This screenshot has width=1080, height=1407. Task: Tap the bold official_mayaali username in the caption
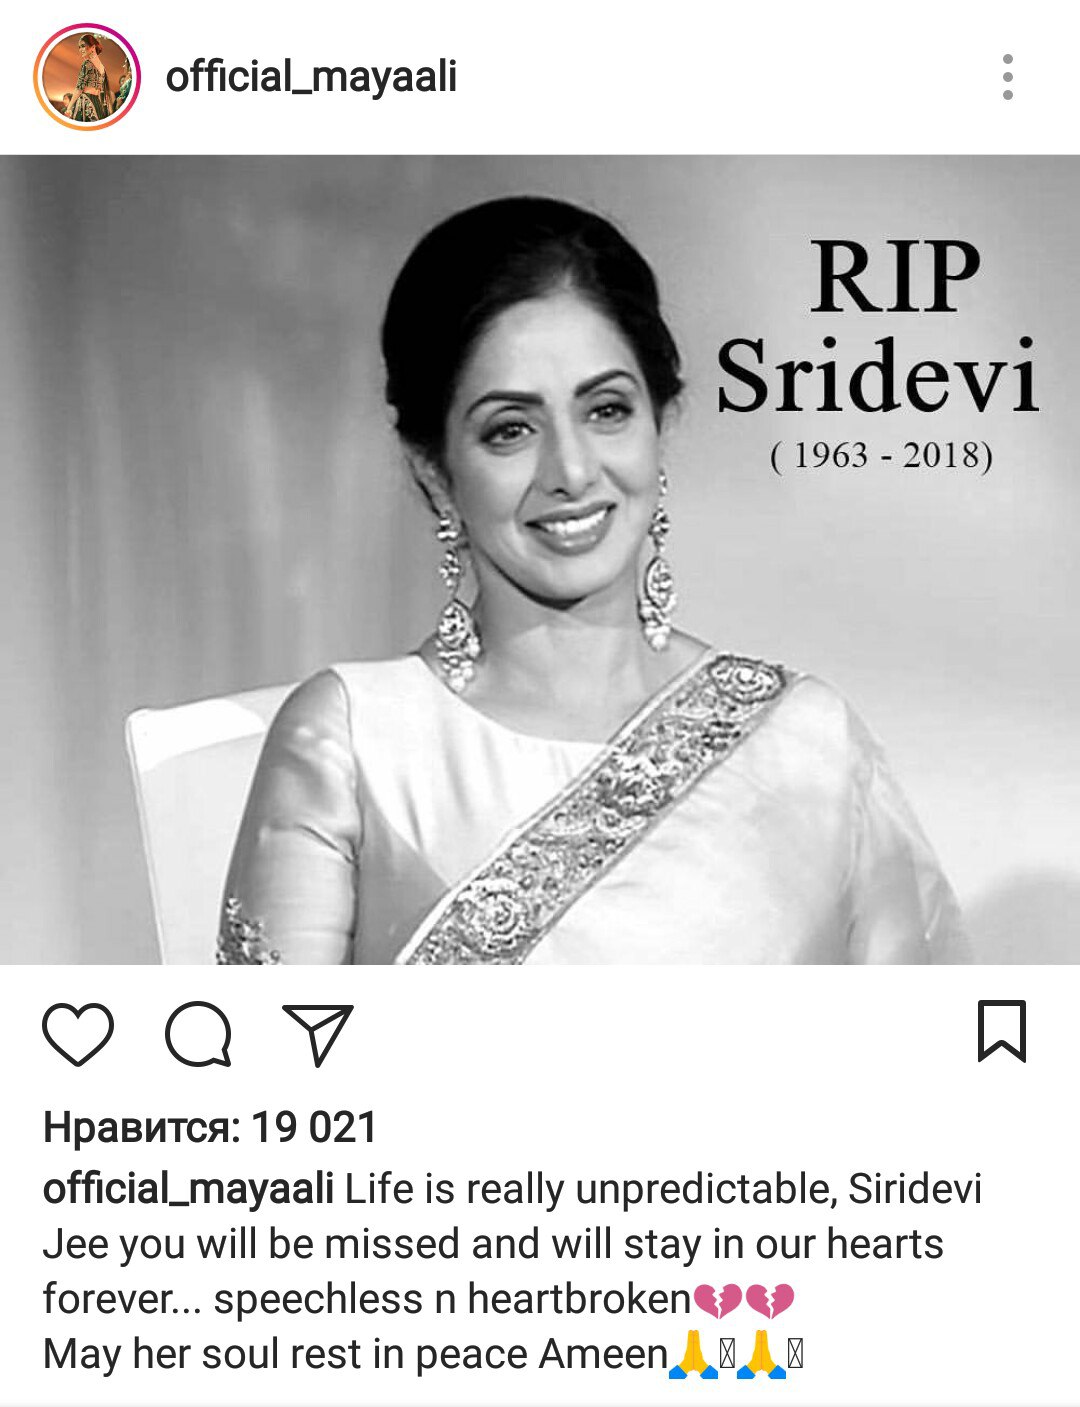(188, 1189)
